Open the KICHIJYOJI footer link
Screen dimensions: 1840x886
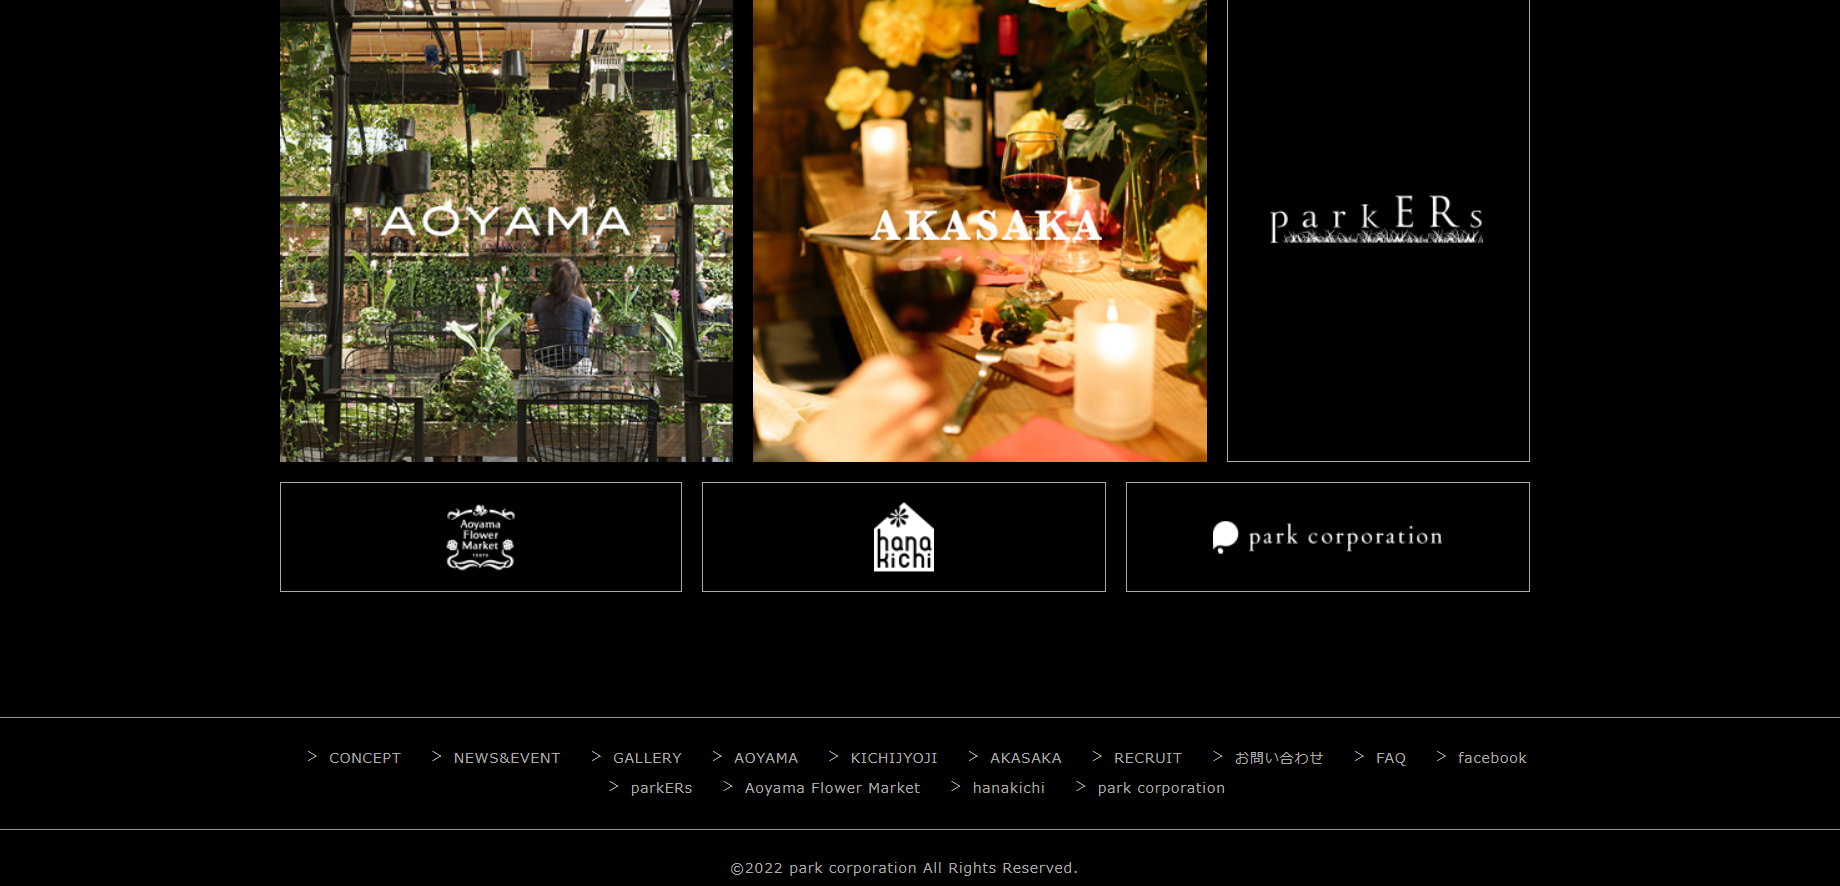click(x=894, y=758)
